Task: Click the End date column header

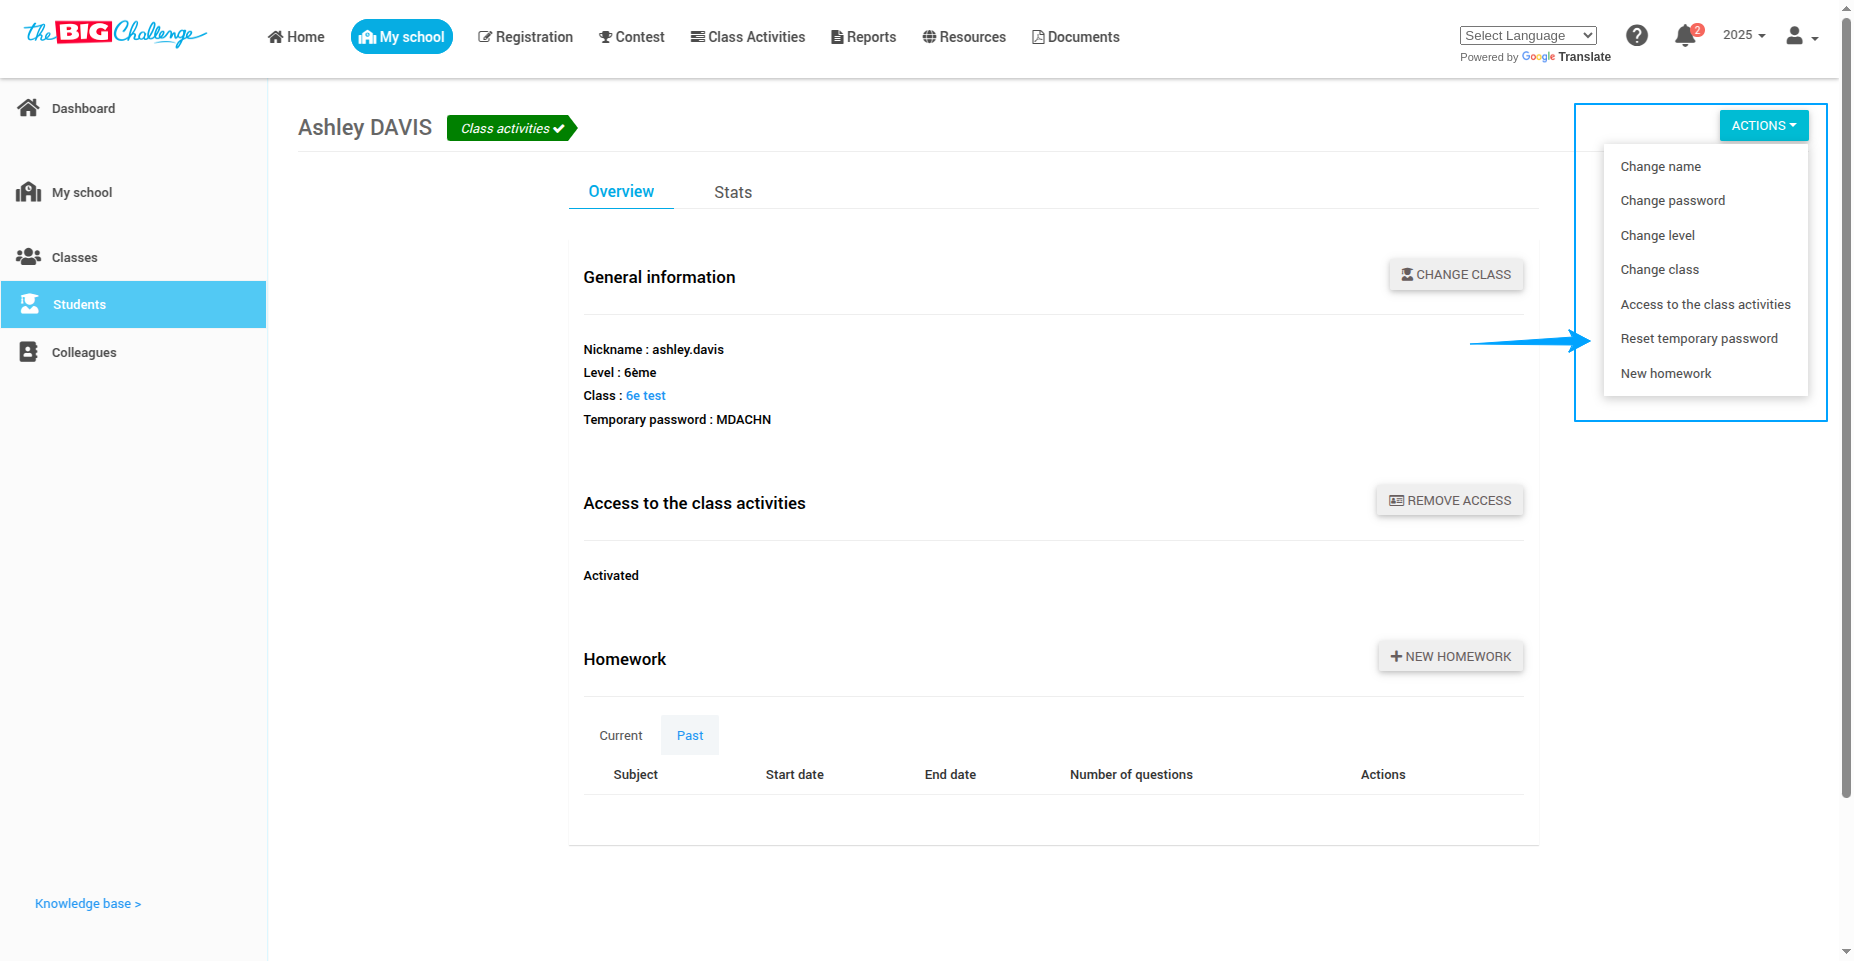Action: coord(950,775)
